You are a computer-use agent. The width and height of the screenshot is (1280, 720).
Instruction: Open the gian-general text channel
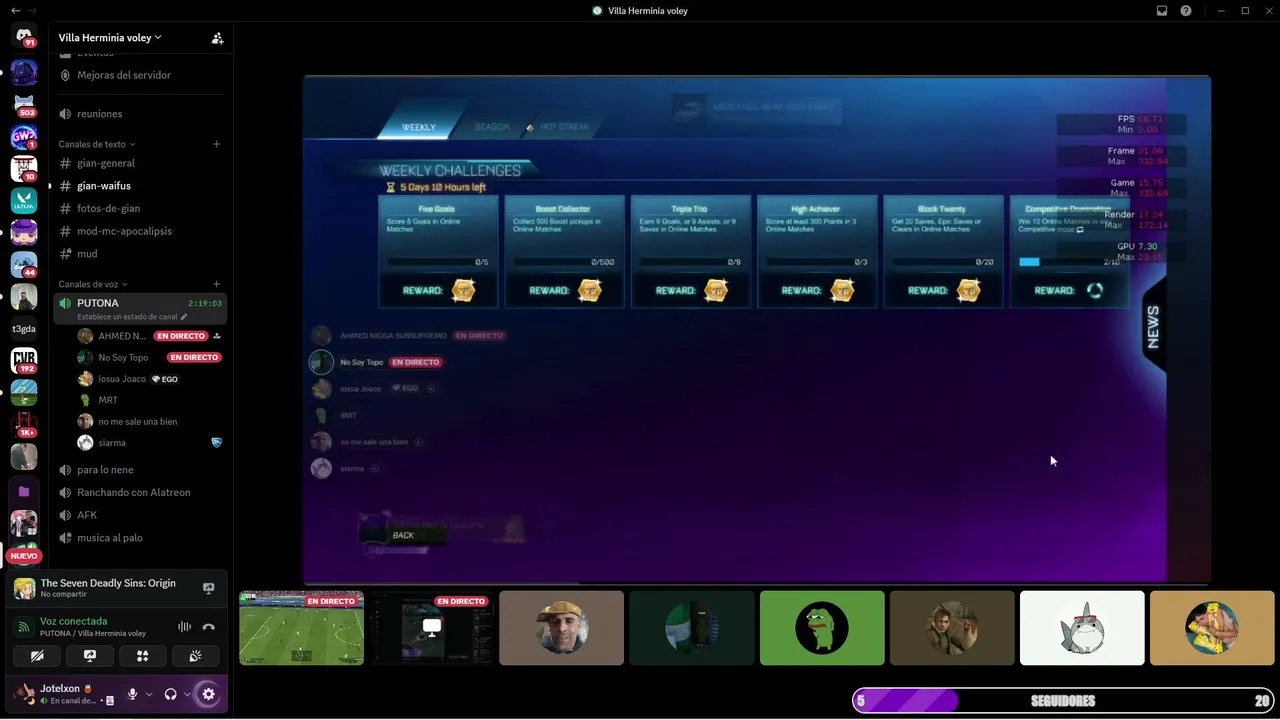tap(140, 163)
